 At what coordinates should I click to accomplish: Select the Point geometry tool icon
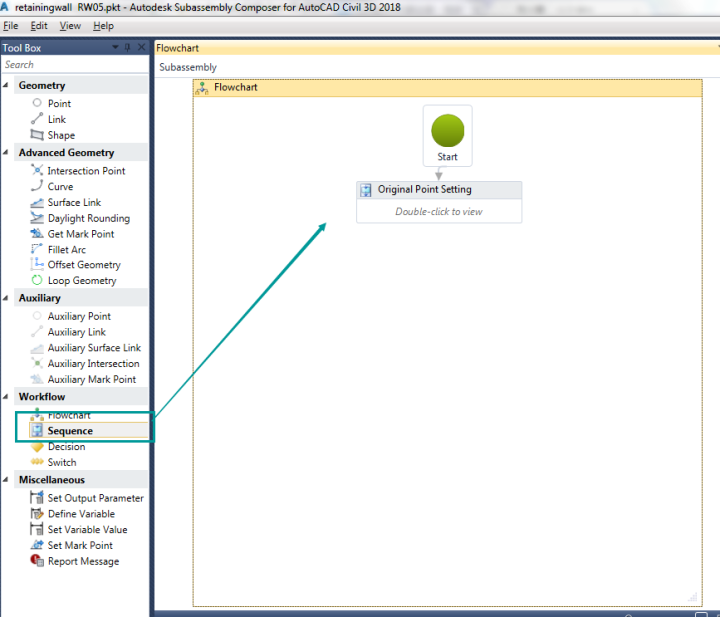pyautogui.click(x=37, y=103)
